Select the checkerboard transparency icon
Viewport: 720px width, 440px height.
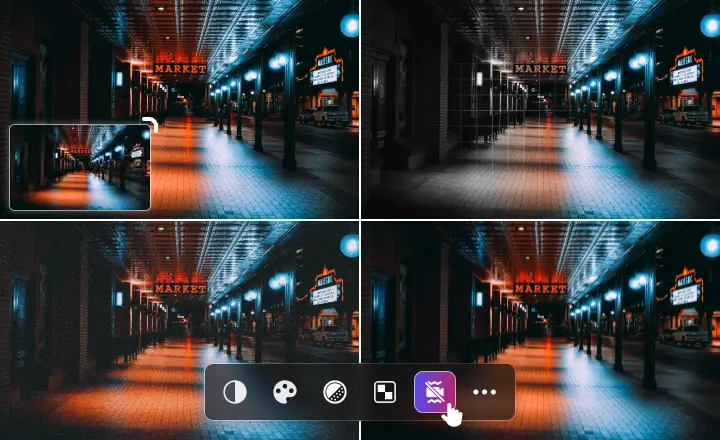click(x=385, y=392)
